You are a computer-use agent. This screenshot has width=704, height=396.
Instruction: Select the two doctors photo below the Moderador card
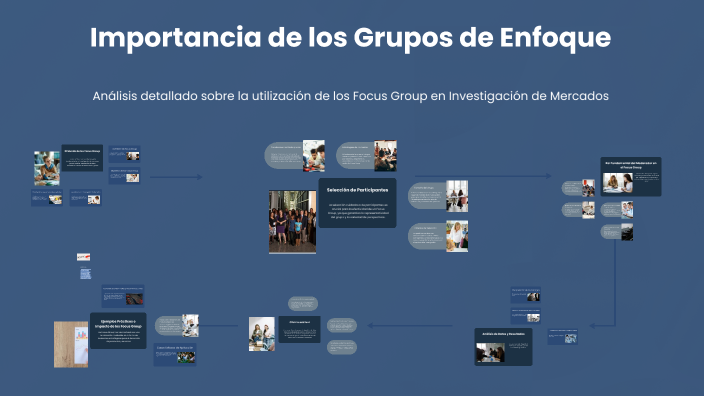point(627,210)
